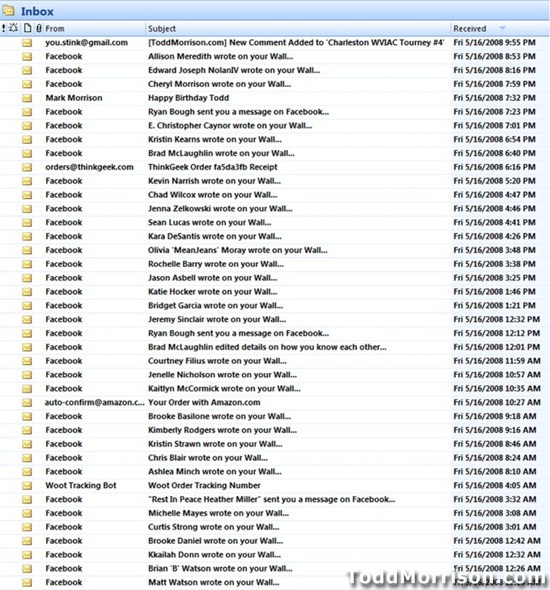Click received time 'Fri 5/16/2008 4:05 AM'
The image size is (550, 590).
point(495,485)
